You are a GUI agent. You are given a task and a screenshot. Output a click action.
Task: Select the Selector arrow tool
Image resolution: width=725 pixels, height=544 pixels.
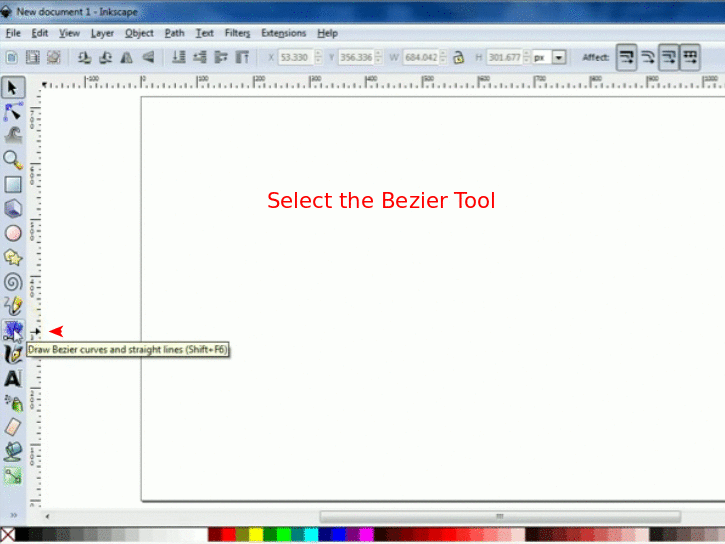click(x=12, y=87)
